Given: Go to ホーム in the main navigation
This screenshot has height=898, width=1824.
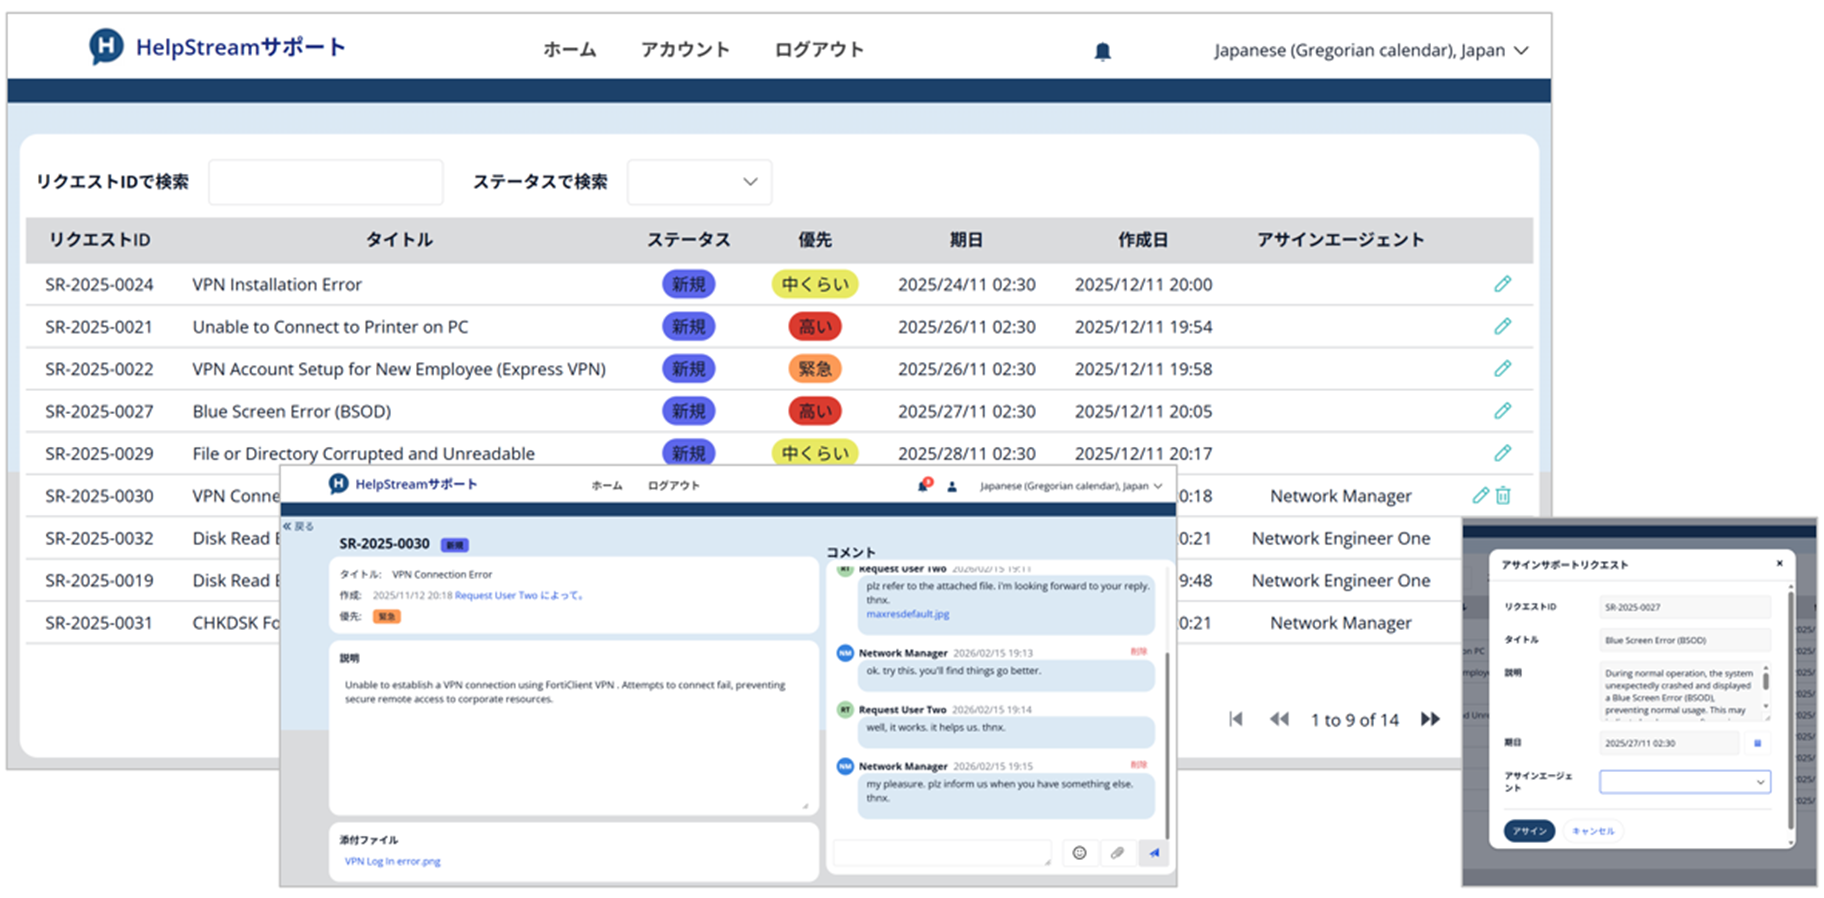Looking at the screenshot, I should (569, 50).
